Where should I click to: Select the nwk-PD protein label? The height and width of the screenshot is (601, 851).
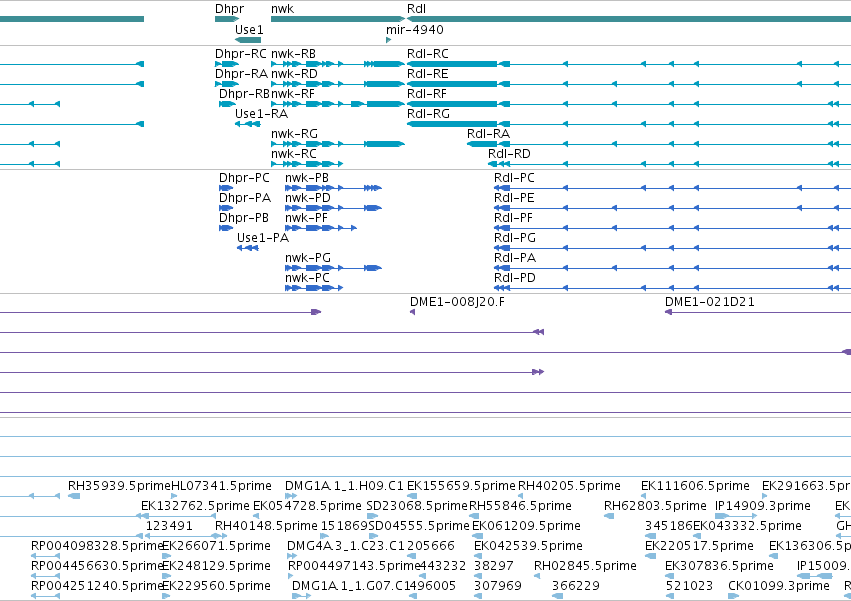(308, 198)
